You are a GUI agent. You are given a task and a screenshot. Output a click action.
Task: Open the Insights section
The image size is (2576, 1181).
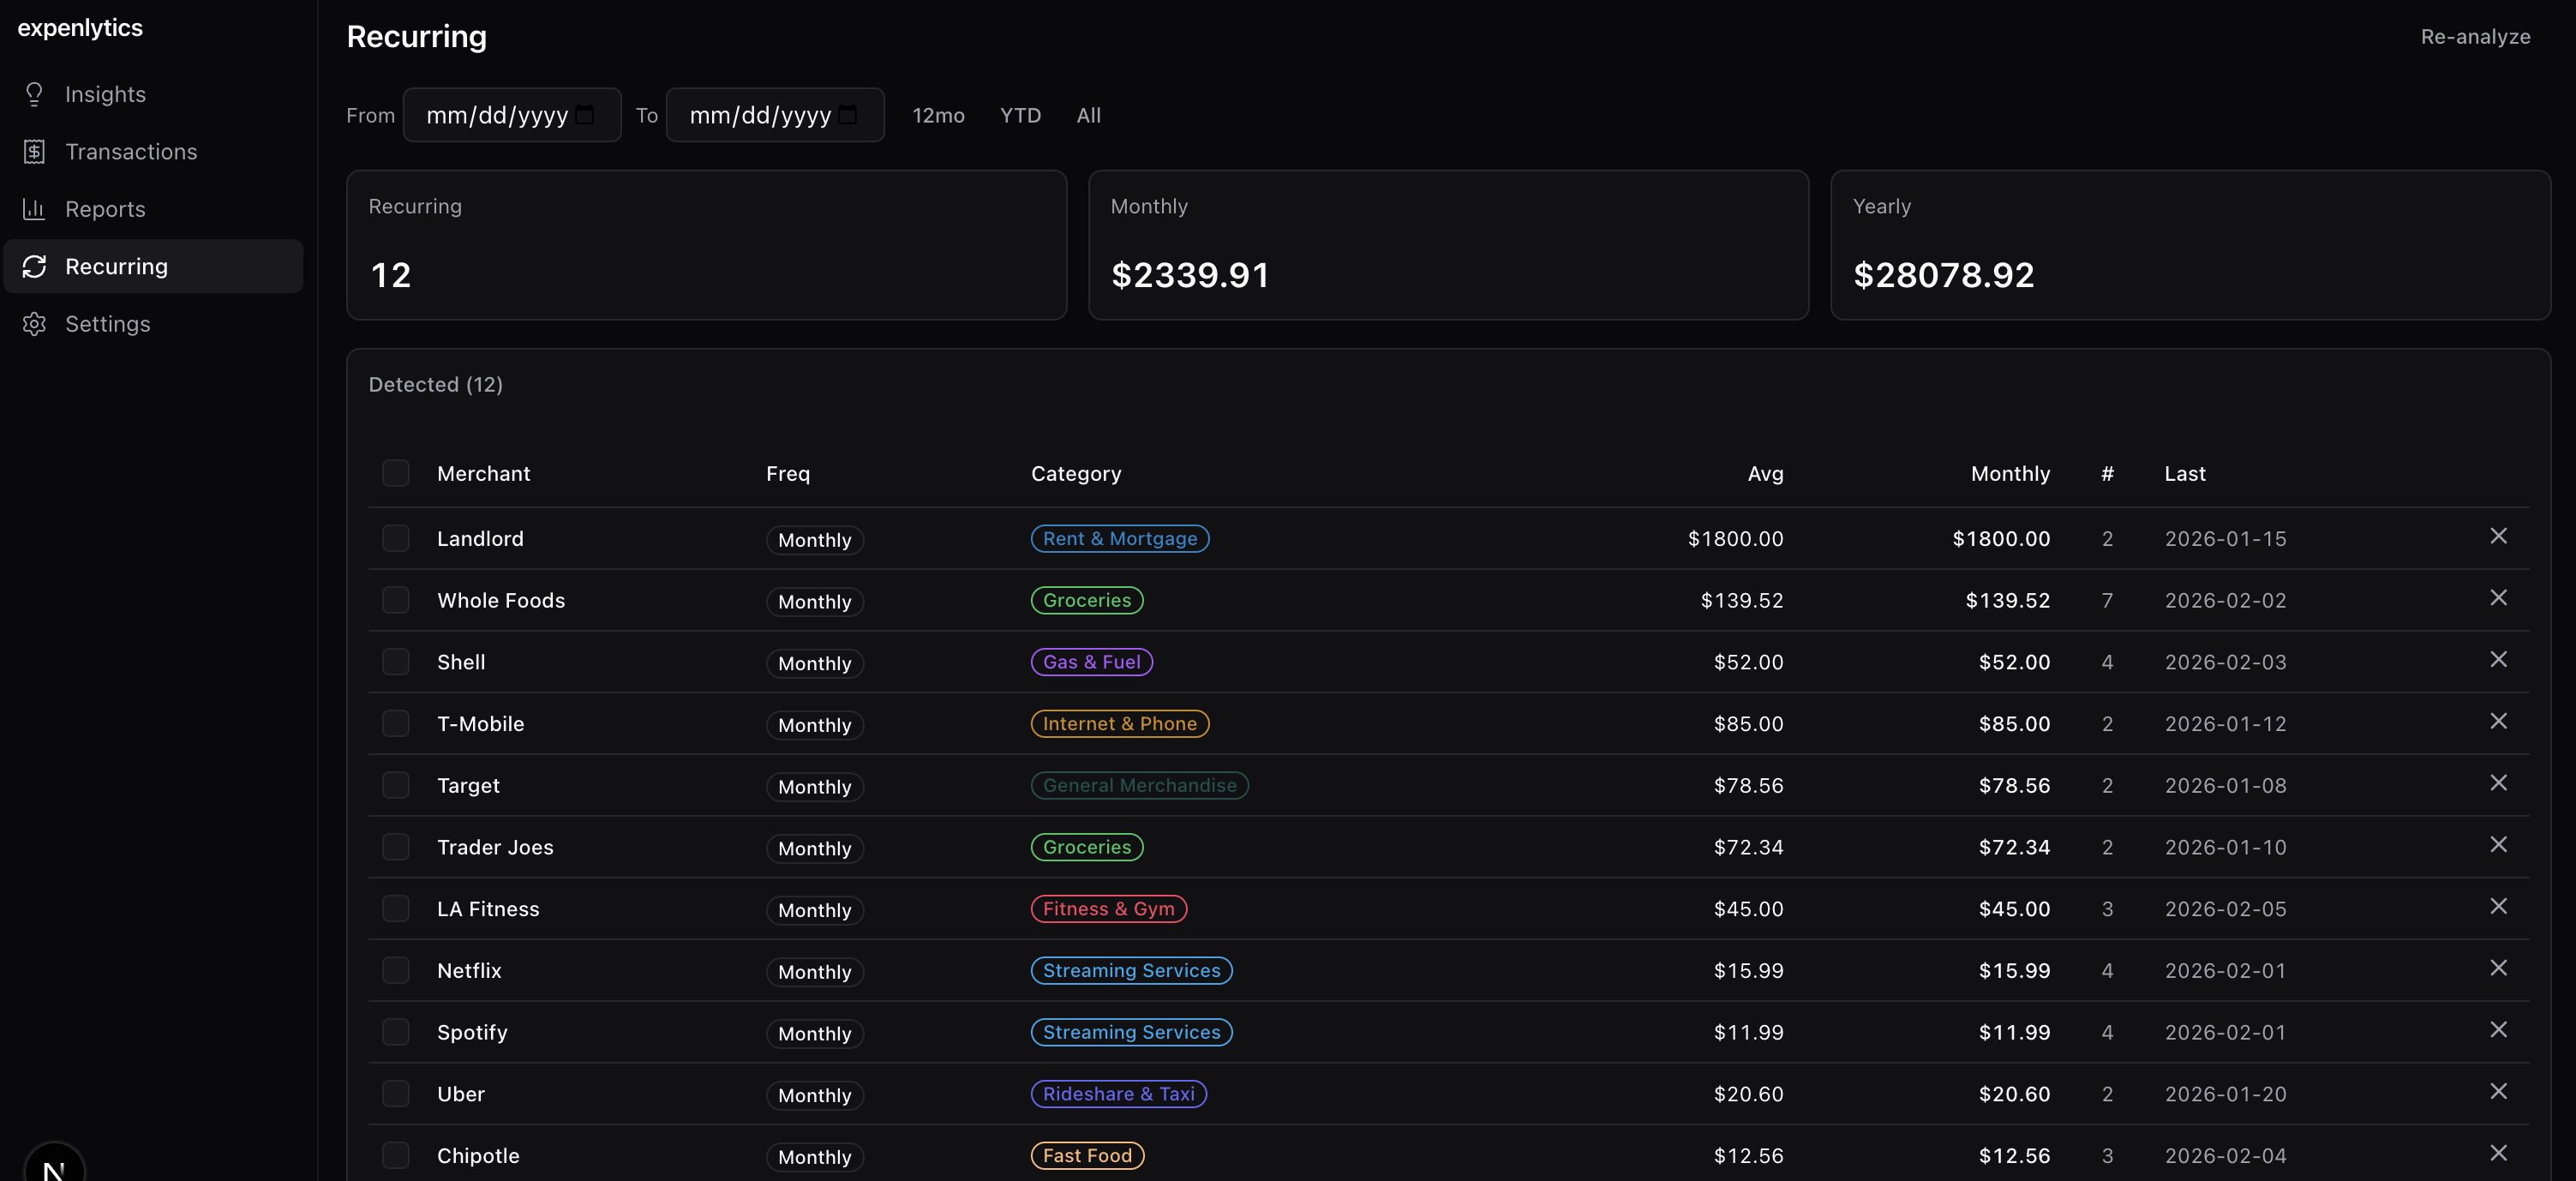[x=105, y=94]
